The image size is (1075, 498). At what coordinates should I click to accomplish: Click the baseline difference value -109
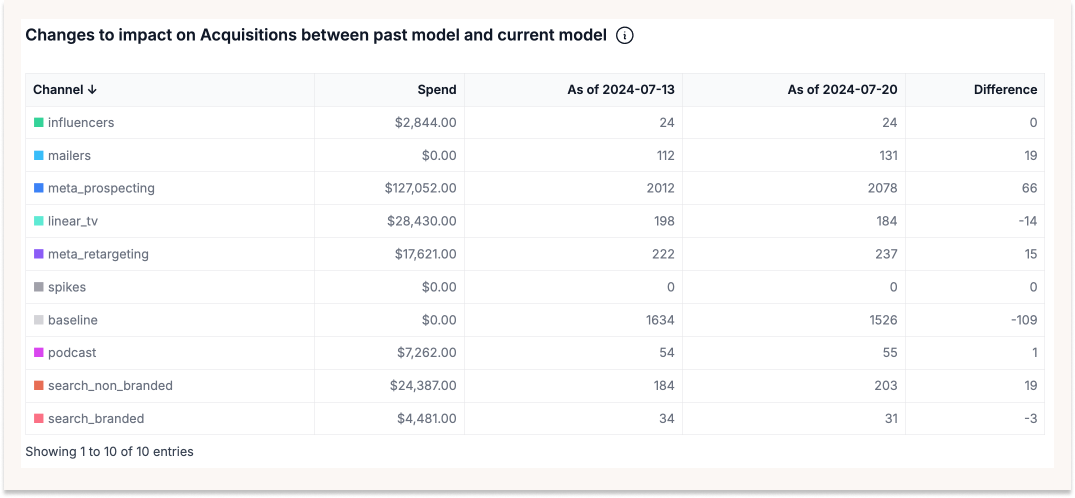point(1022,320)
